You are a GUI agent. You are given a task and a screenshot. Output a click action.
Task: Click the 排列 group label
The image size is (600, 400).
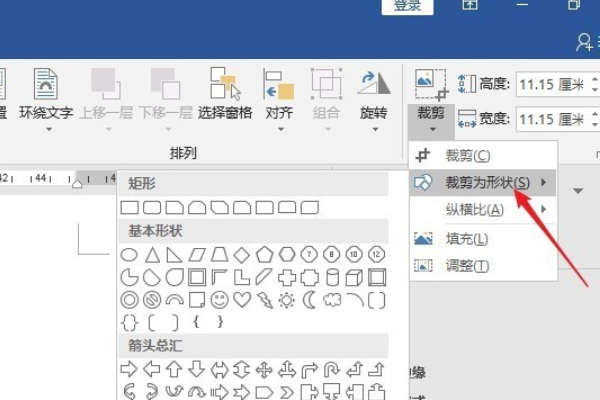click(183, 153)
